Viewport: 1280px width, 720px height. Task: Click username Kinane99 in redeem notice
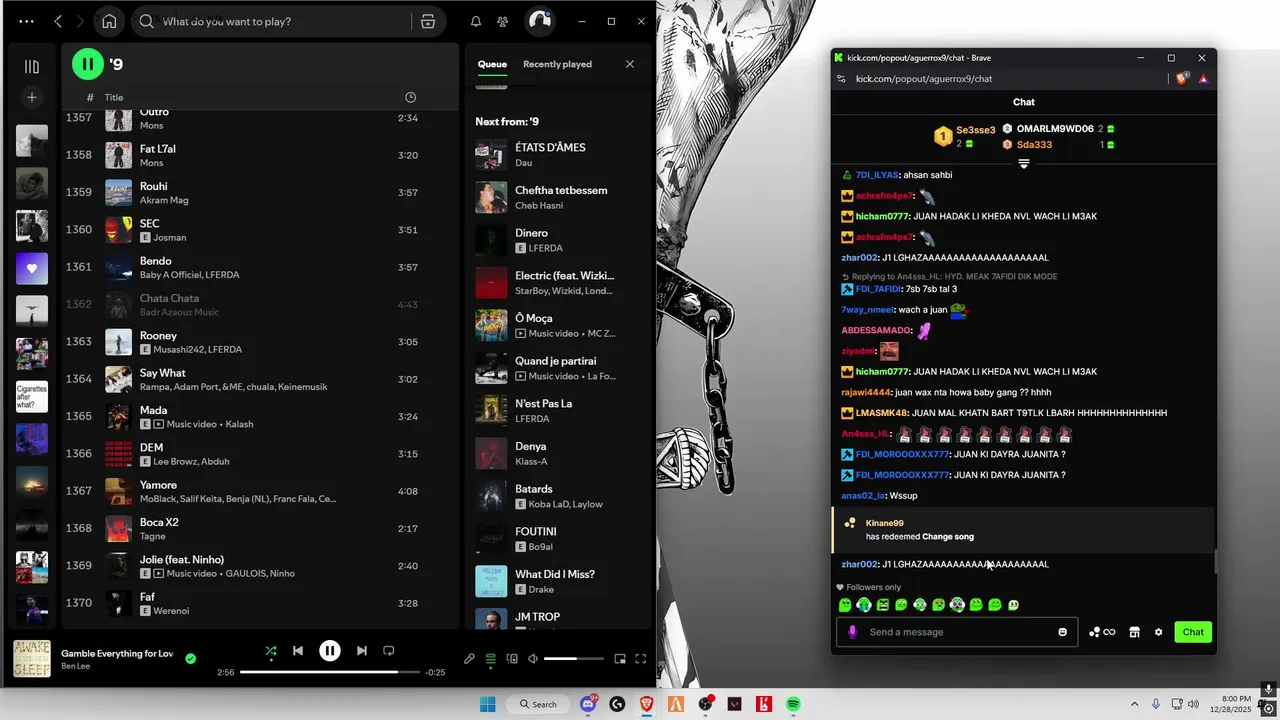885,523
